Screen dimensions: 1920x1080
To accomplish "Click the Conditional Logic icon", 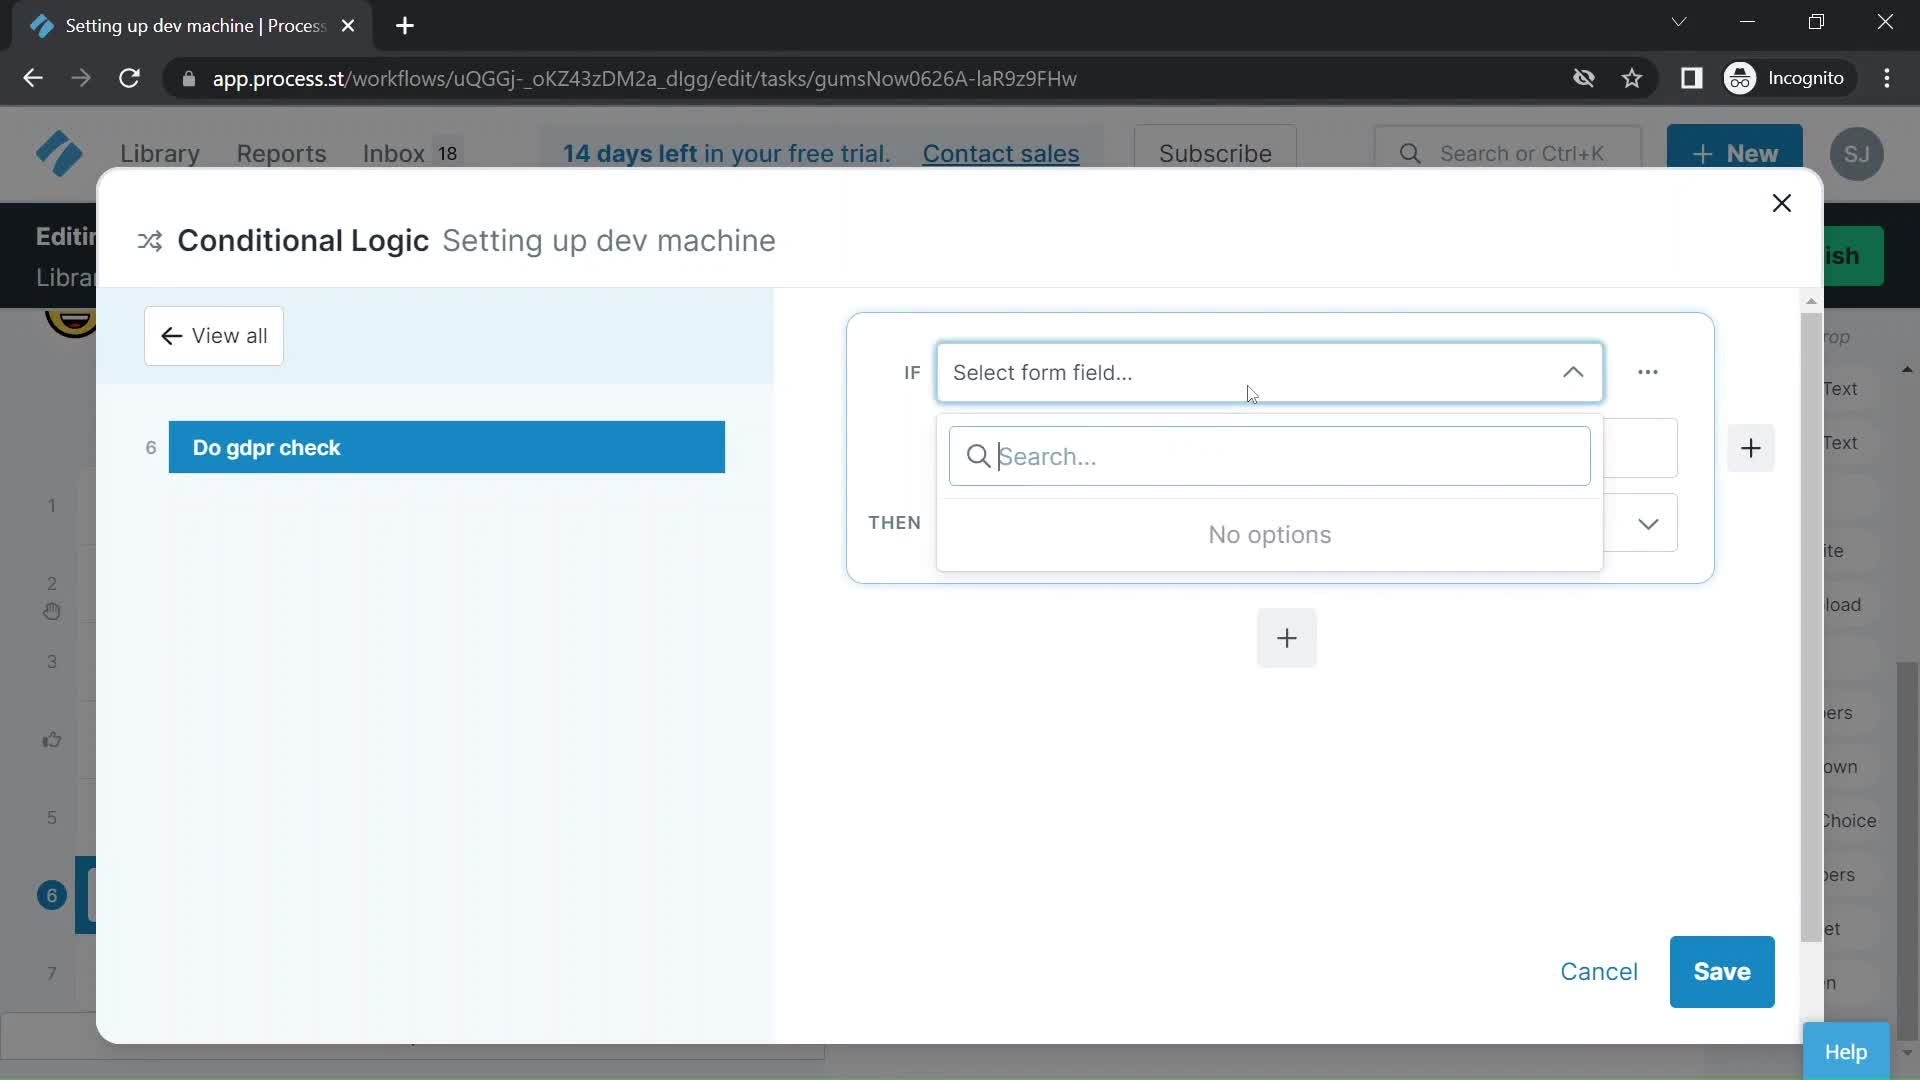I will pyautogui.click(x=149, y=239).
